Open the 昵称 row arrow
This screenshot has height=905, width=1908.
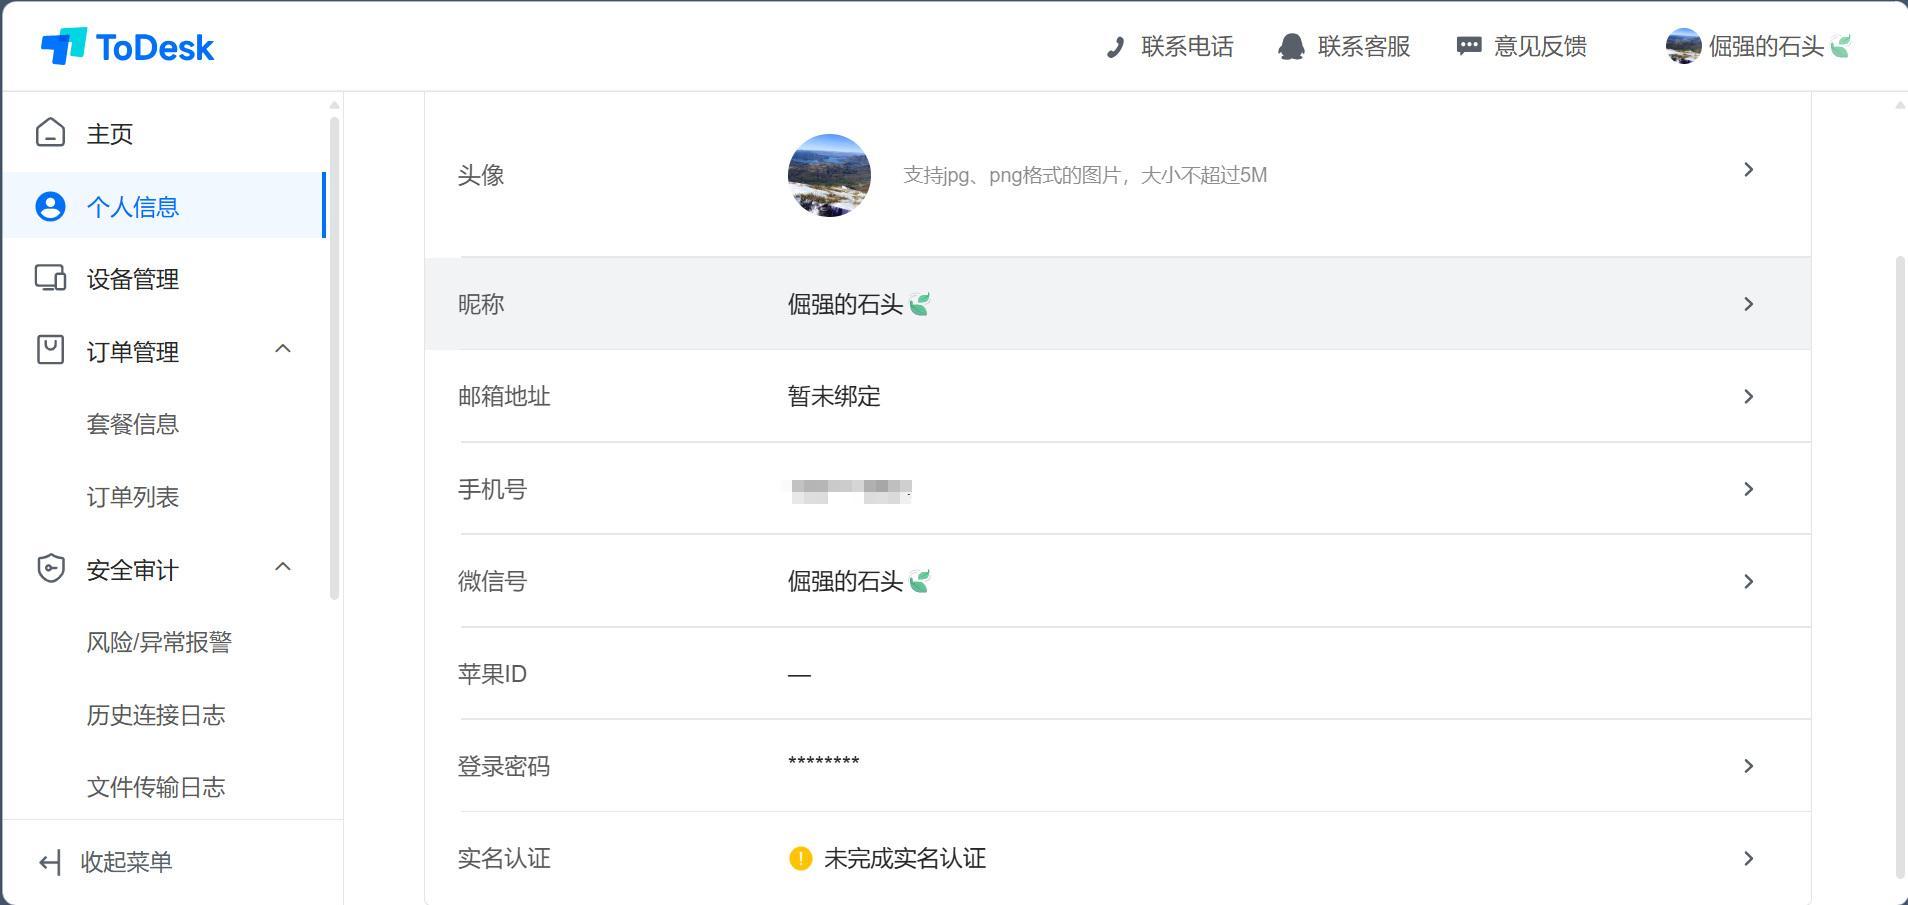(1748, 304)
